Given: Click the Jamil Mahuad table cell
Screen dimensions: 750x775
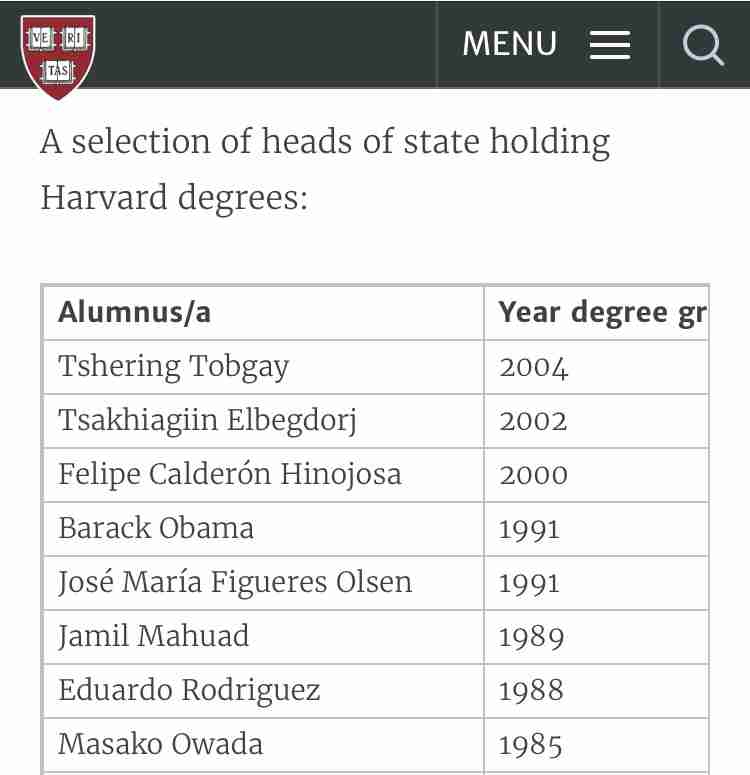Looking at the screenshot, I should pos(263,637).
